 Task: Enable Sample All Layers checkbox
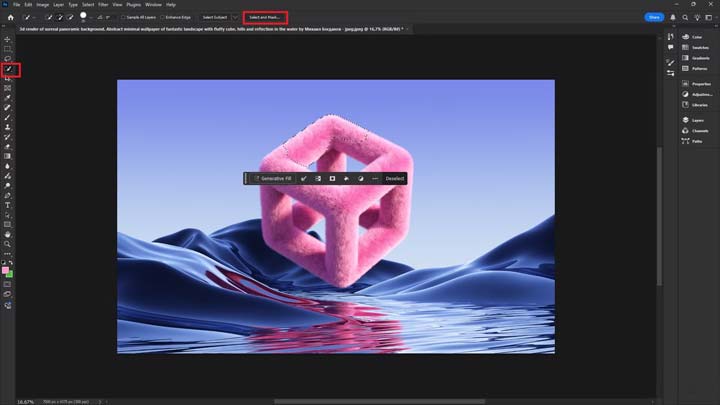124,17
